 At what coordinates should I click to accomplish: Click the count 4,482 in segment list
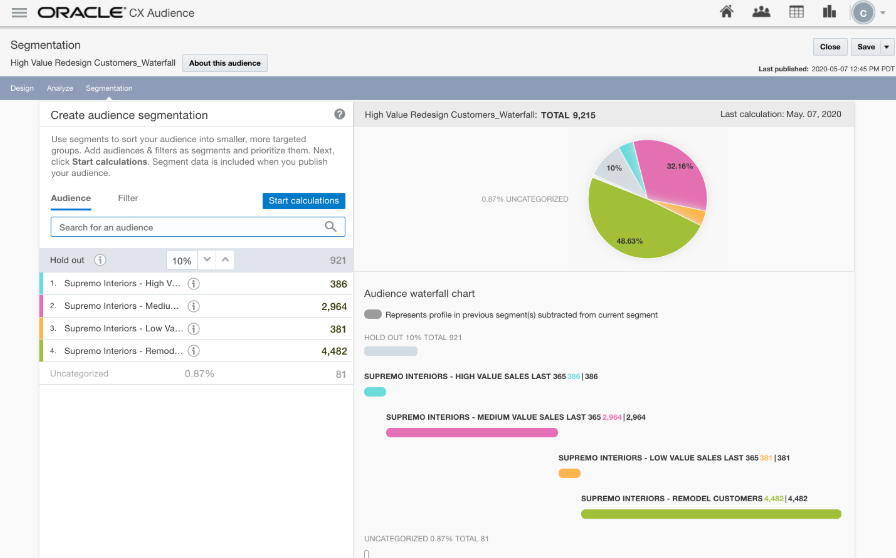334,351
